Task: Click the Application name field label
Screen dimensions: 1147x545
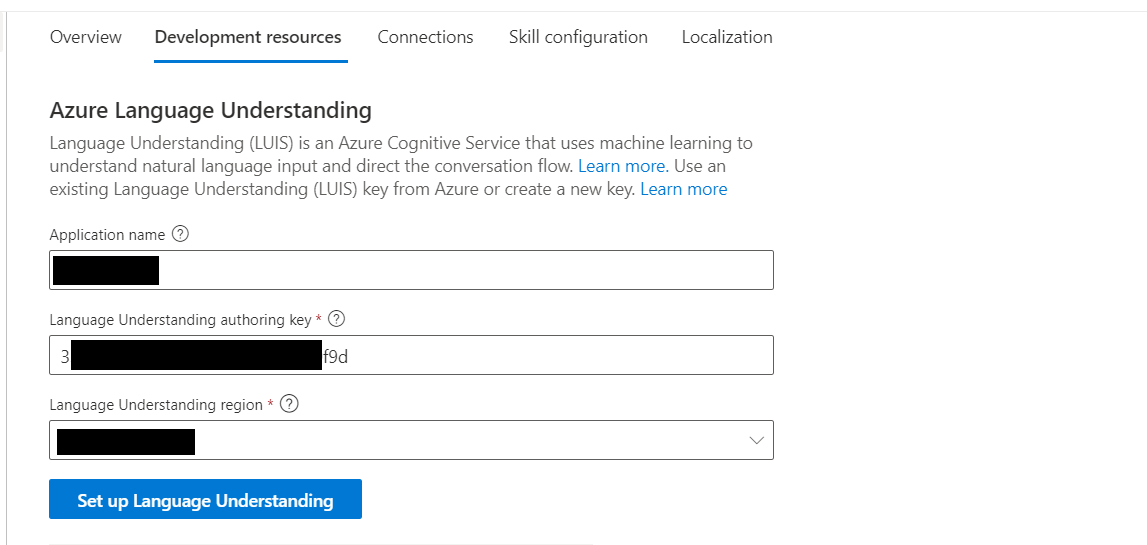Action: tap(108, 235)
